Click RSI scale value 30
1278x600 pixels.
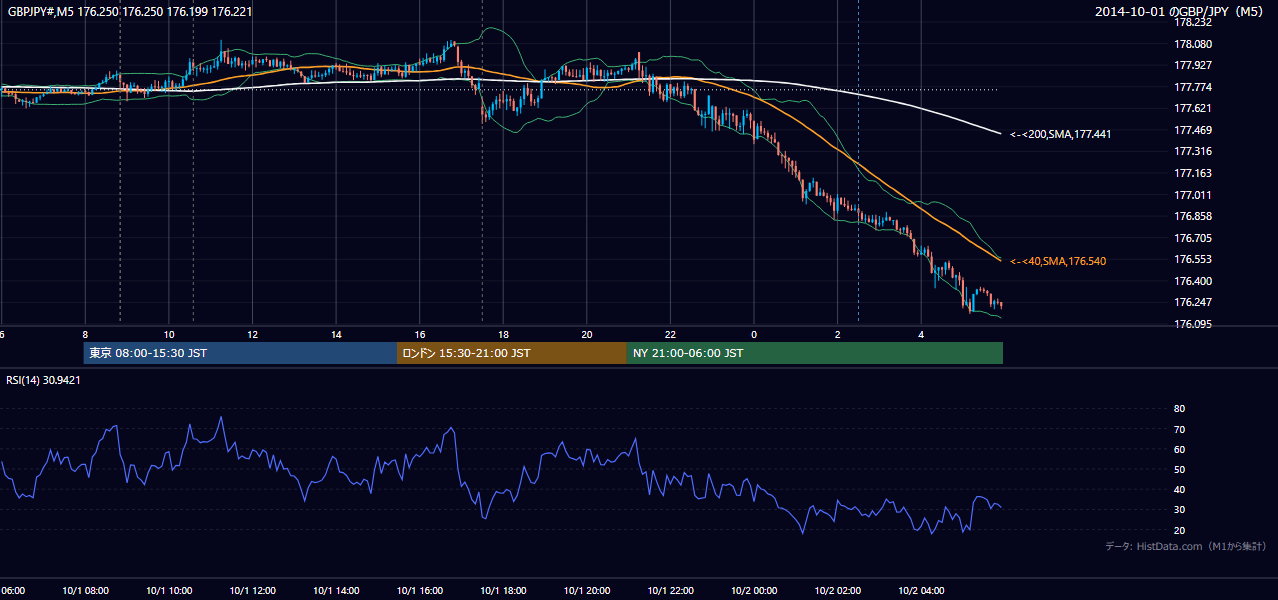pos(1179,510)
